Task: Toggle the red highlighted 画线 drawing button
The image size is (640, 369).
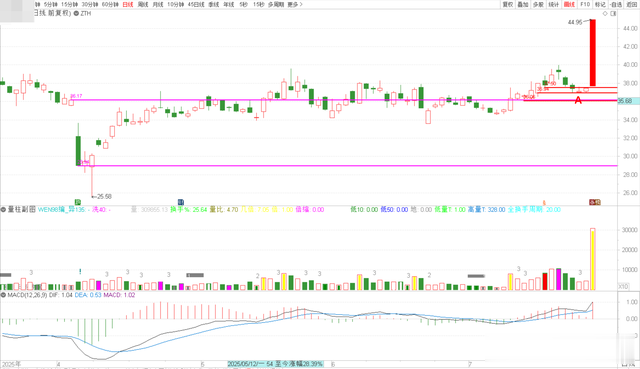Action: (x=569, y=4)
